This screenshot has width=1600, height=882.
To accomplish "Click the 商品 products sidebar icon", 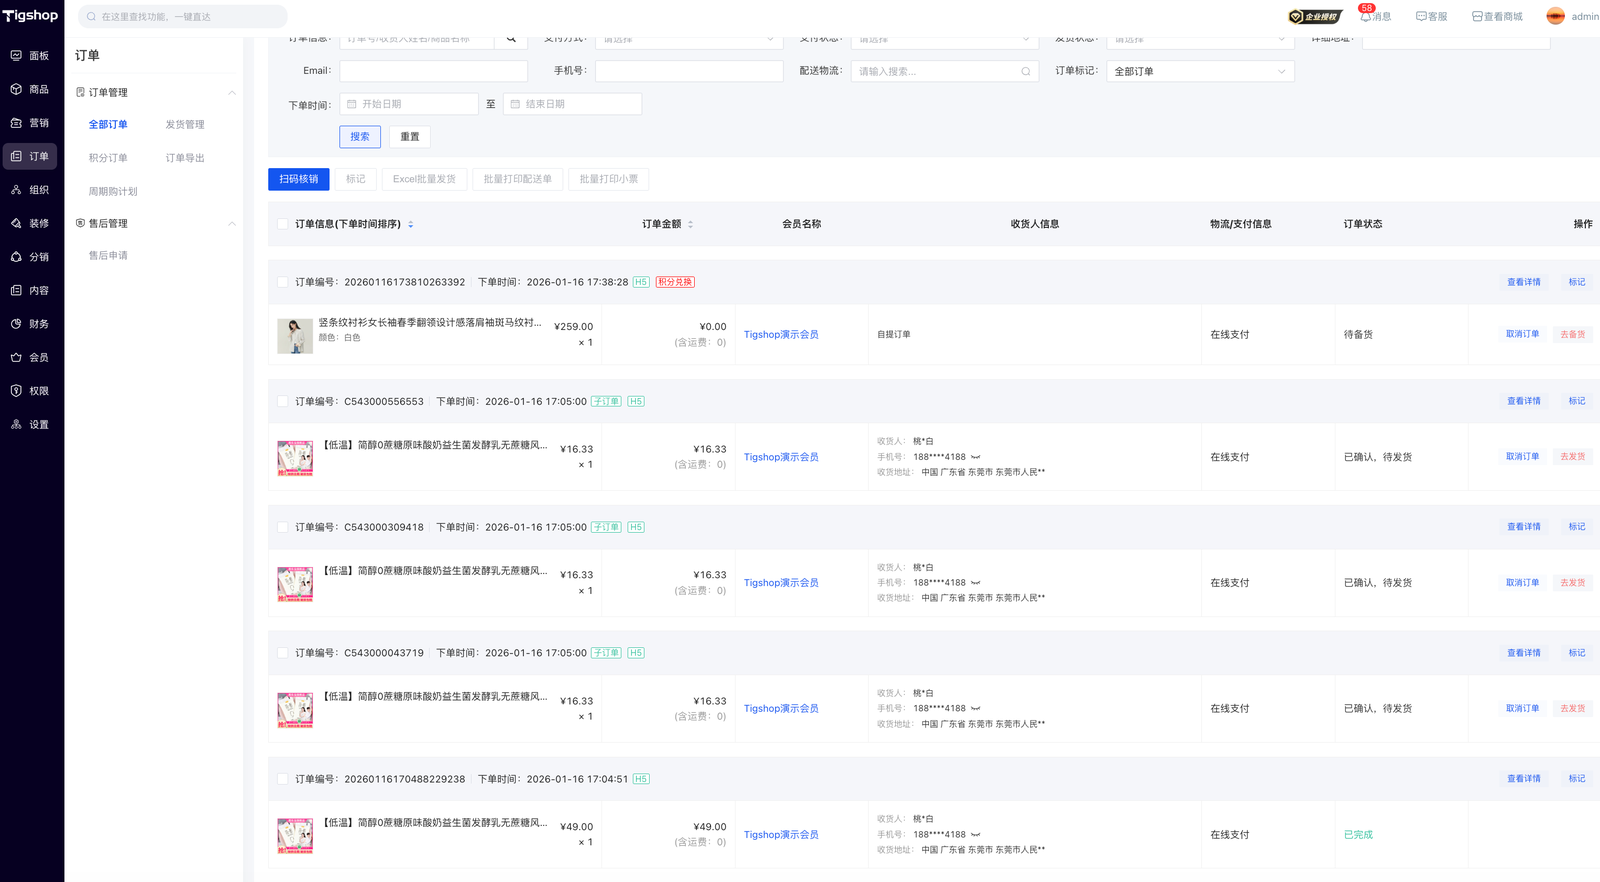I will click(16, 89).
